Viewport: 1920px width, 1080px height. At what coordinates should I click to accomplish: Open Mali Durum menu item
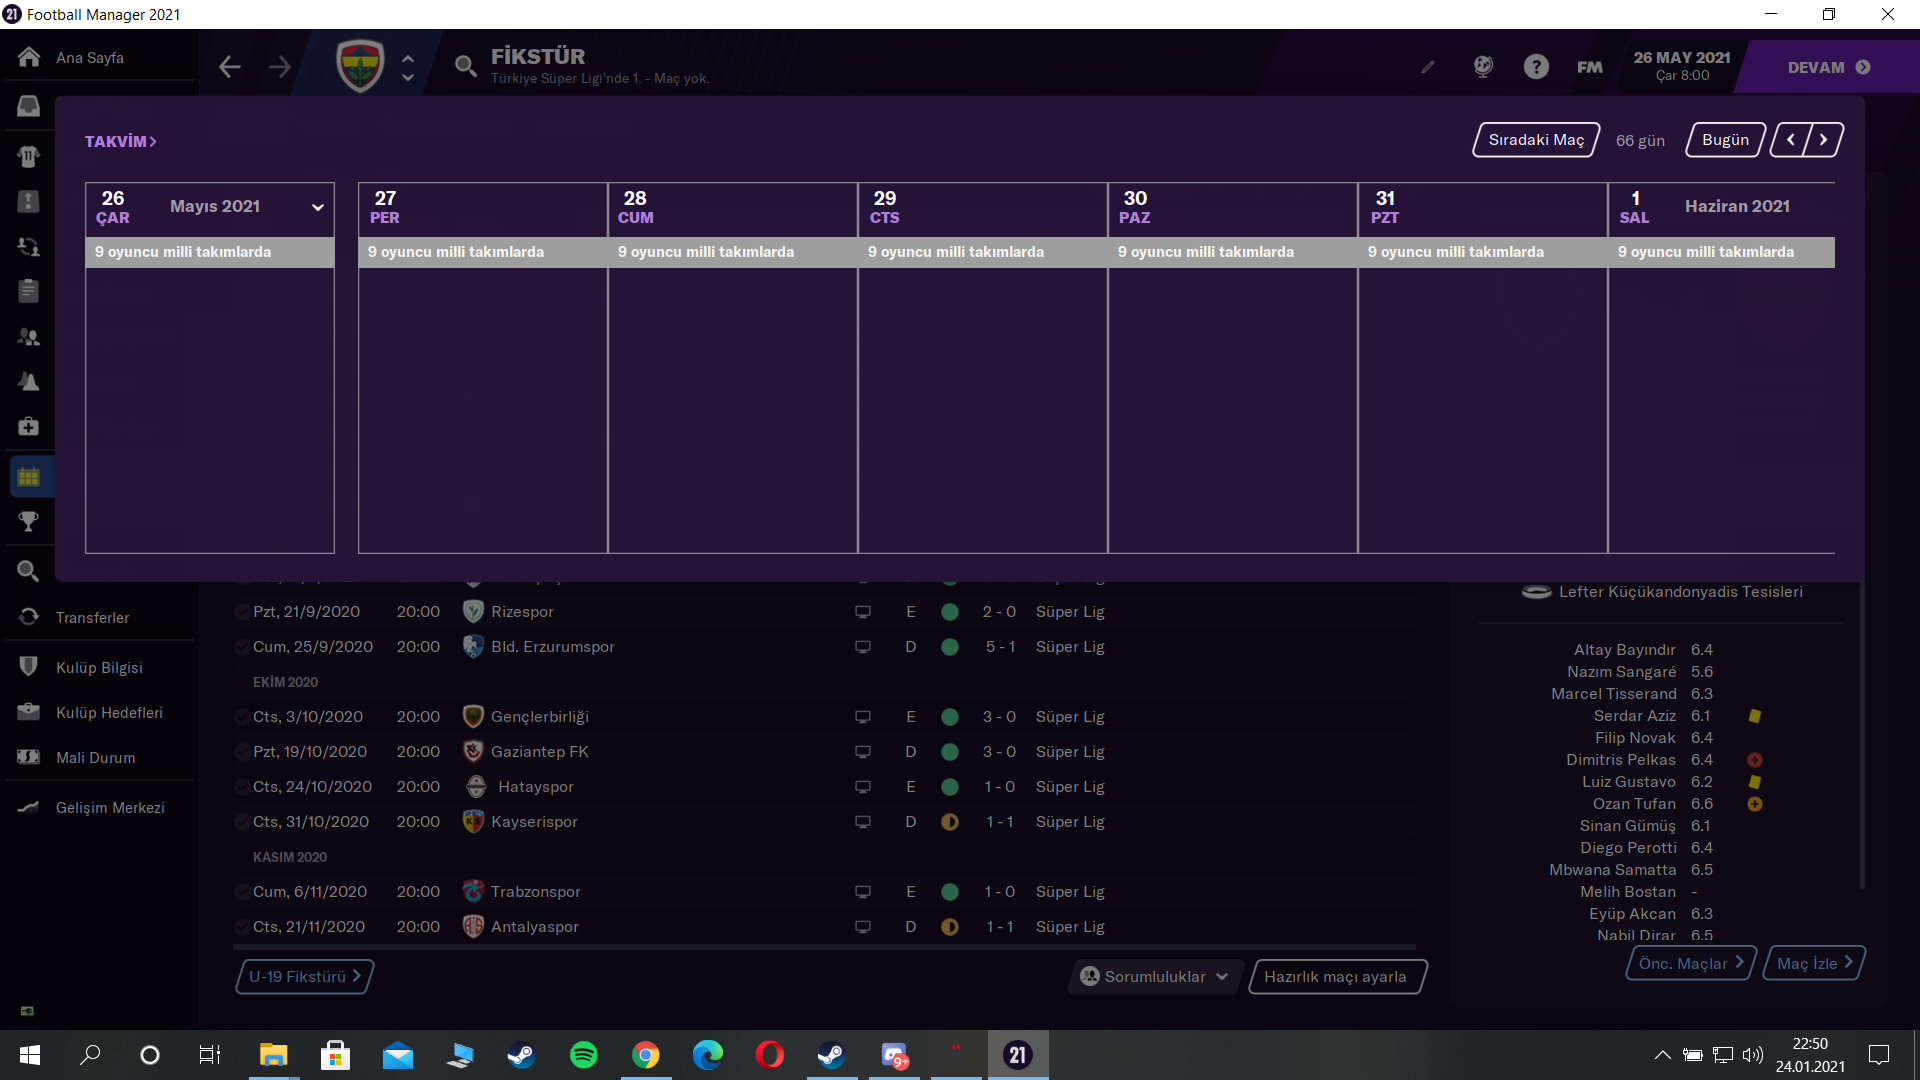[x=95, y=758]
